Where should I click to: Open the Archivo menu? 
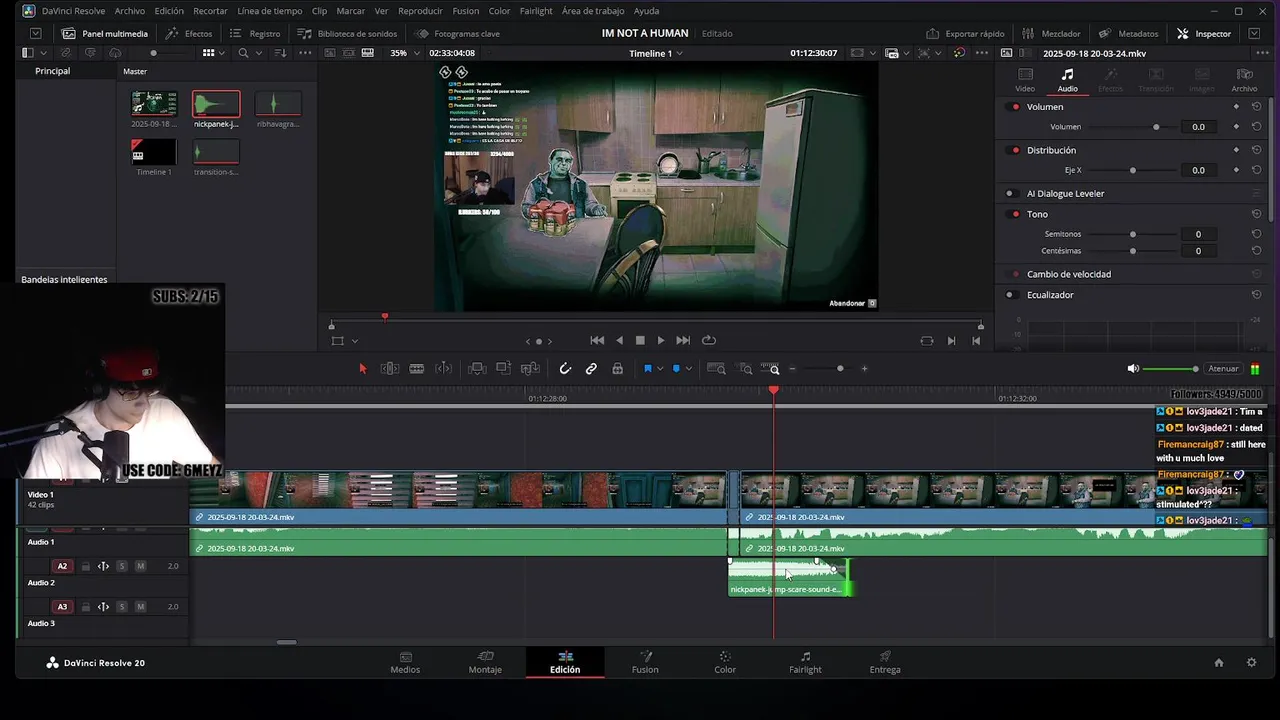point(129,11)
